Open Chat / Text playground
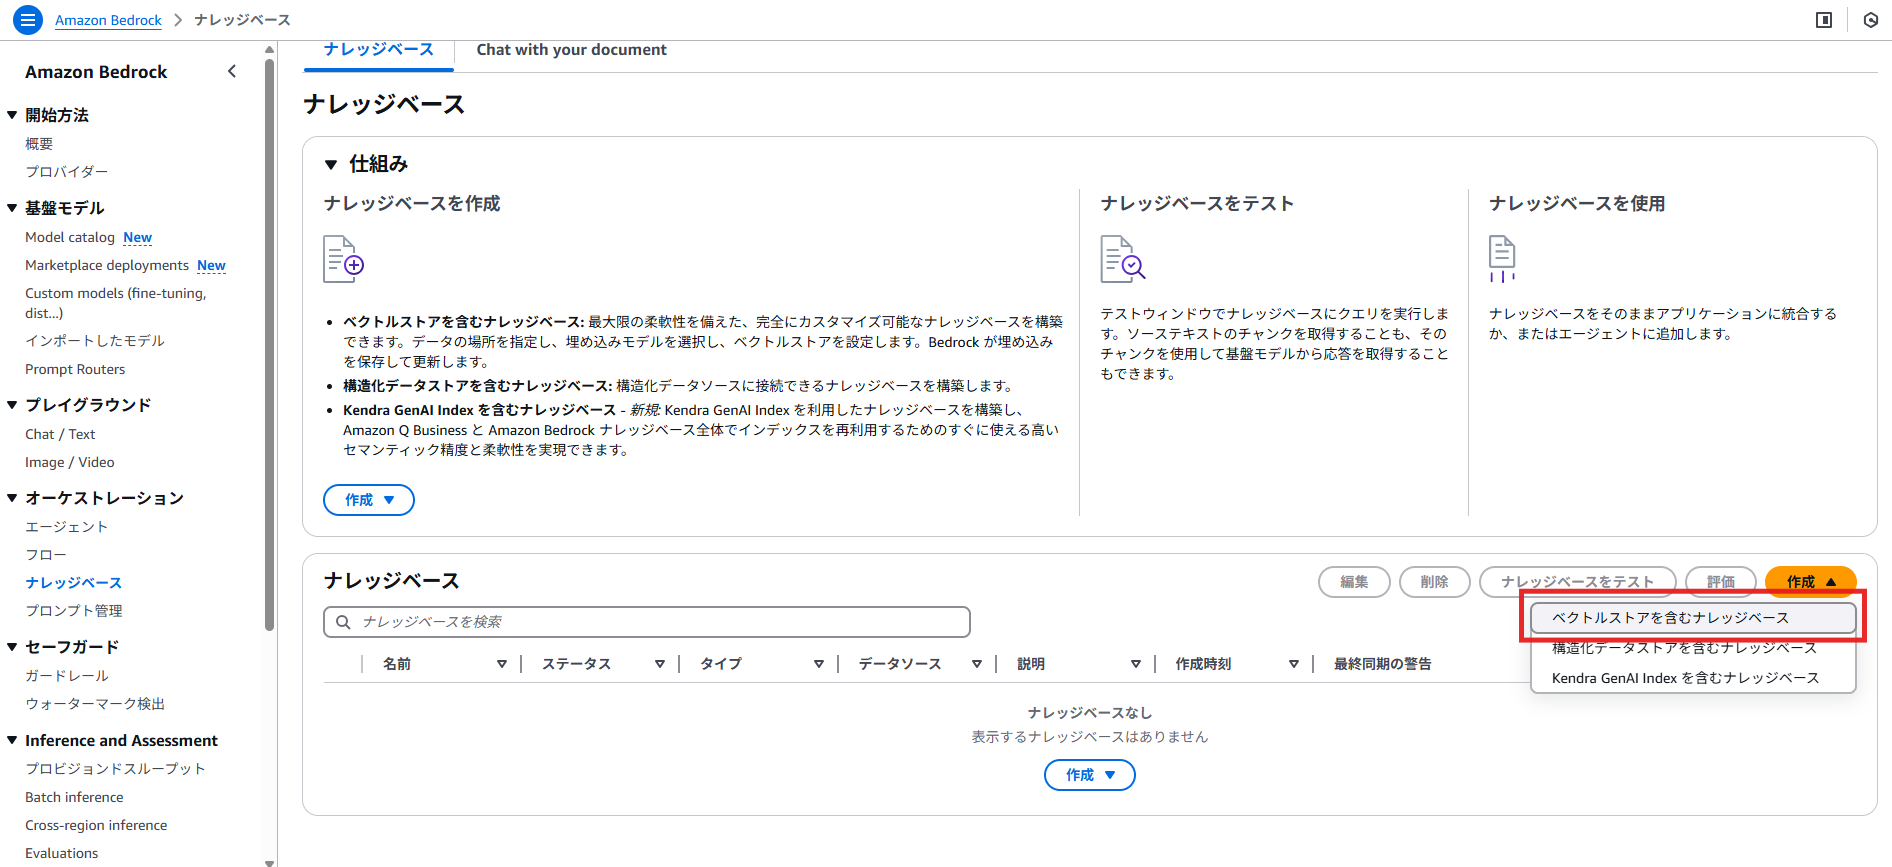This screenshot has height=867, width=1892. tap(60, 434)
